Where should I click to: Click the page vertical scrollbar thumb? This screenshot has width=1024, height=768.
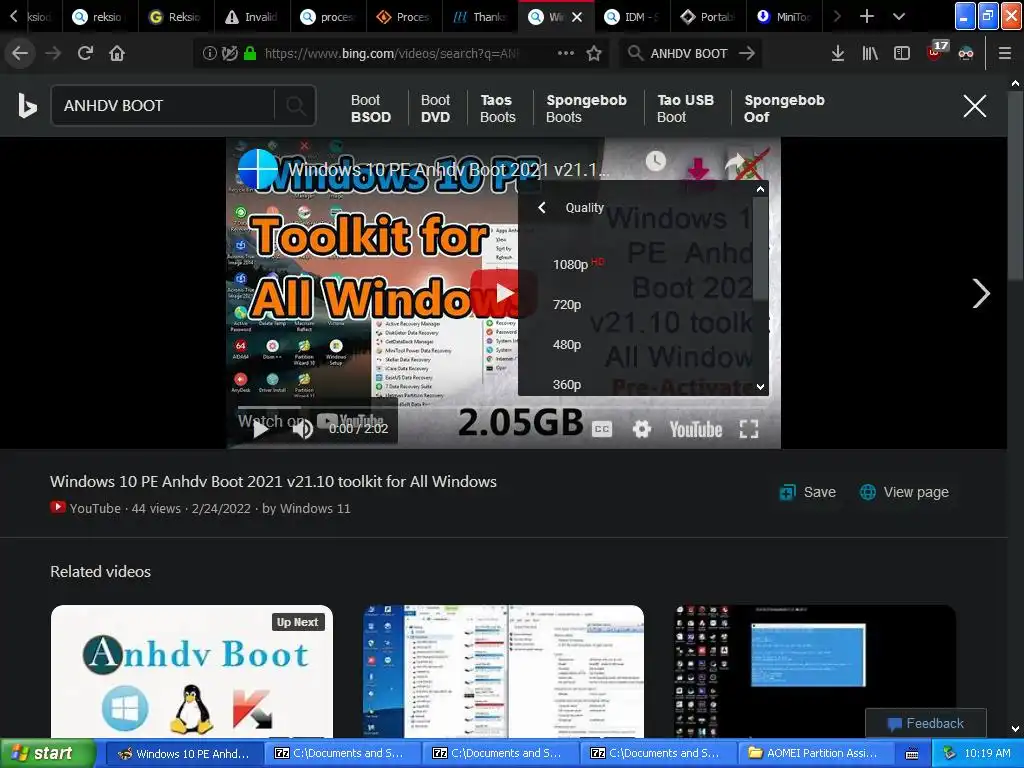point(1015,186)
